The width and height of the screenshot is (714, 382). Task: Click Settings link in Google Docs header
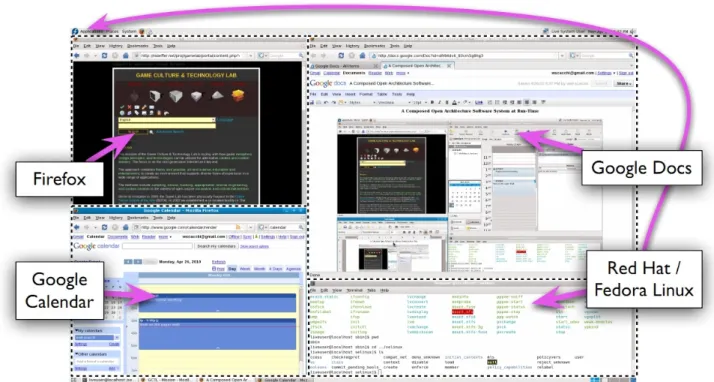click(604, 73)
